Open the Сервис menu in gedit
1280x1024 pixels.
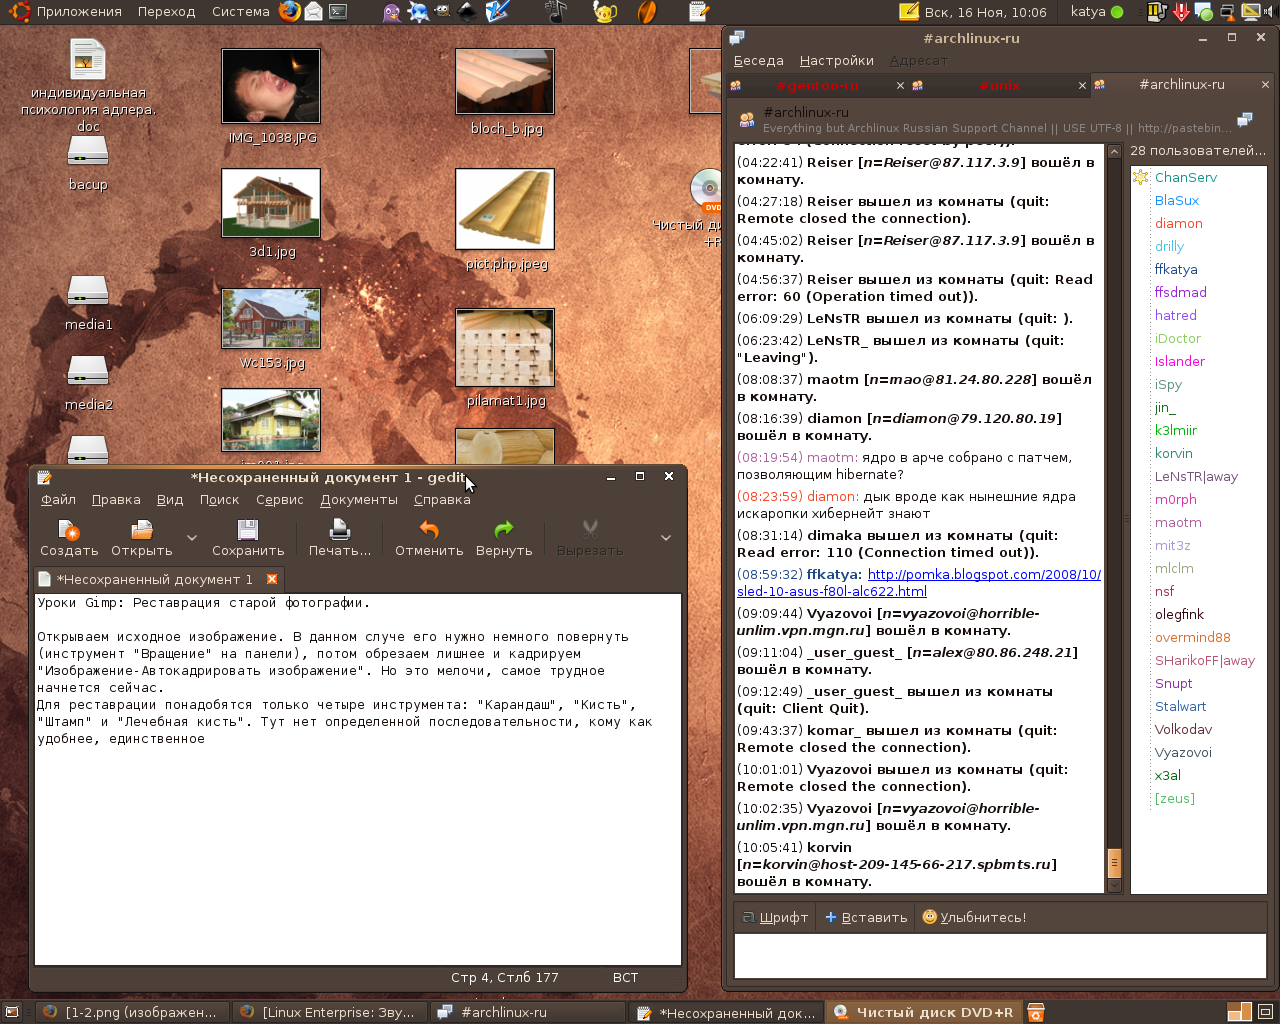(x=279, y=500)
